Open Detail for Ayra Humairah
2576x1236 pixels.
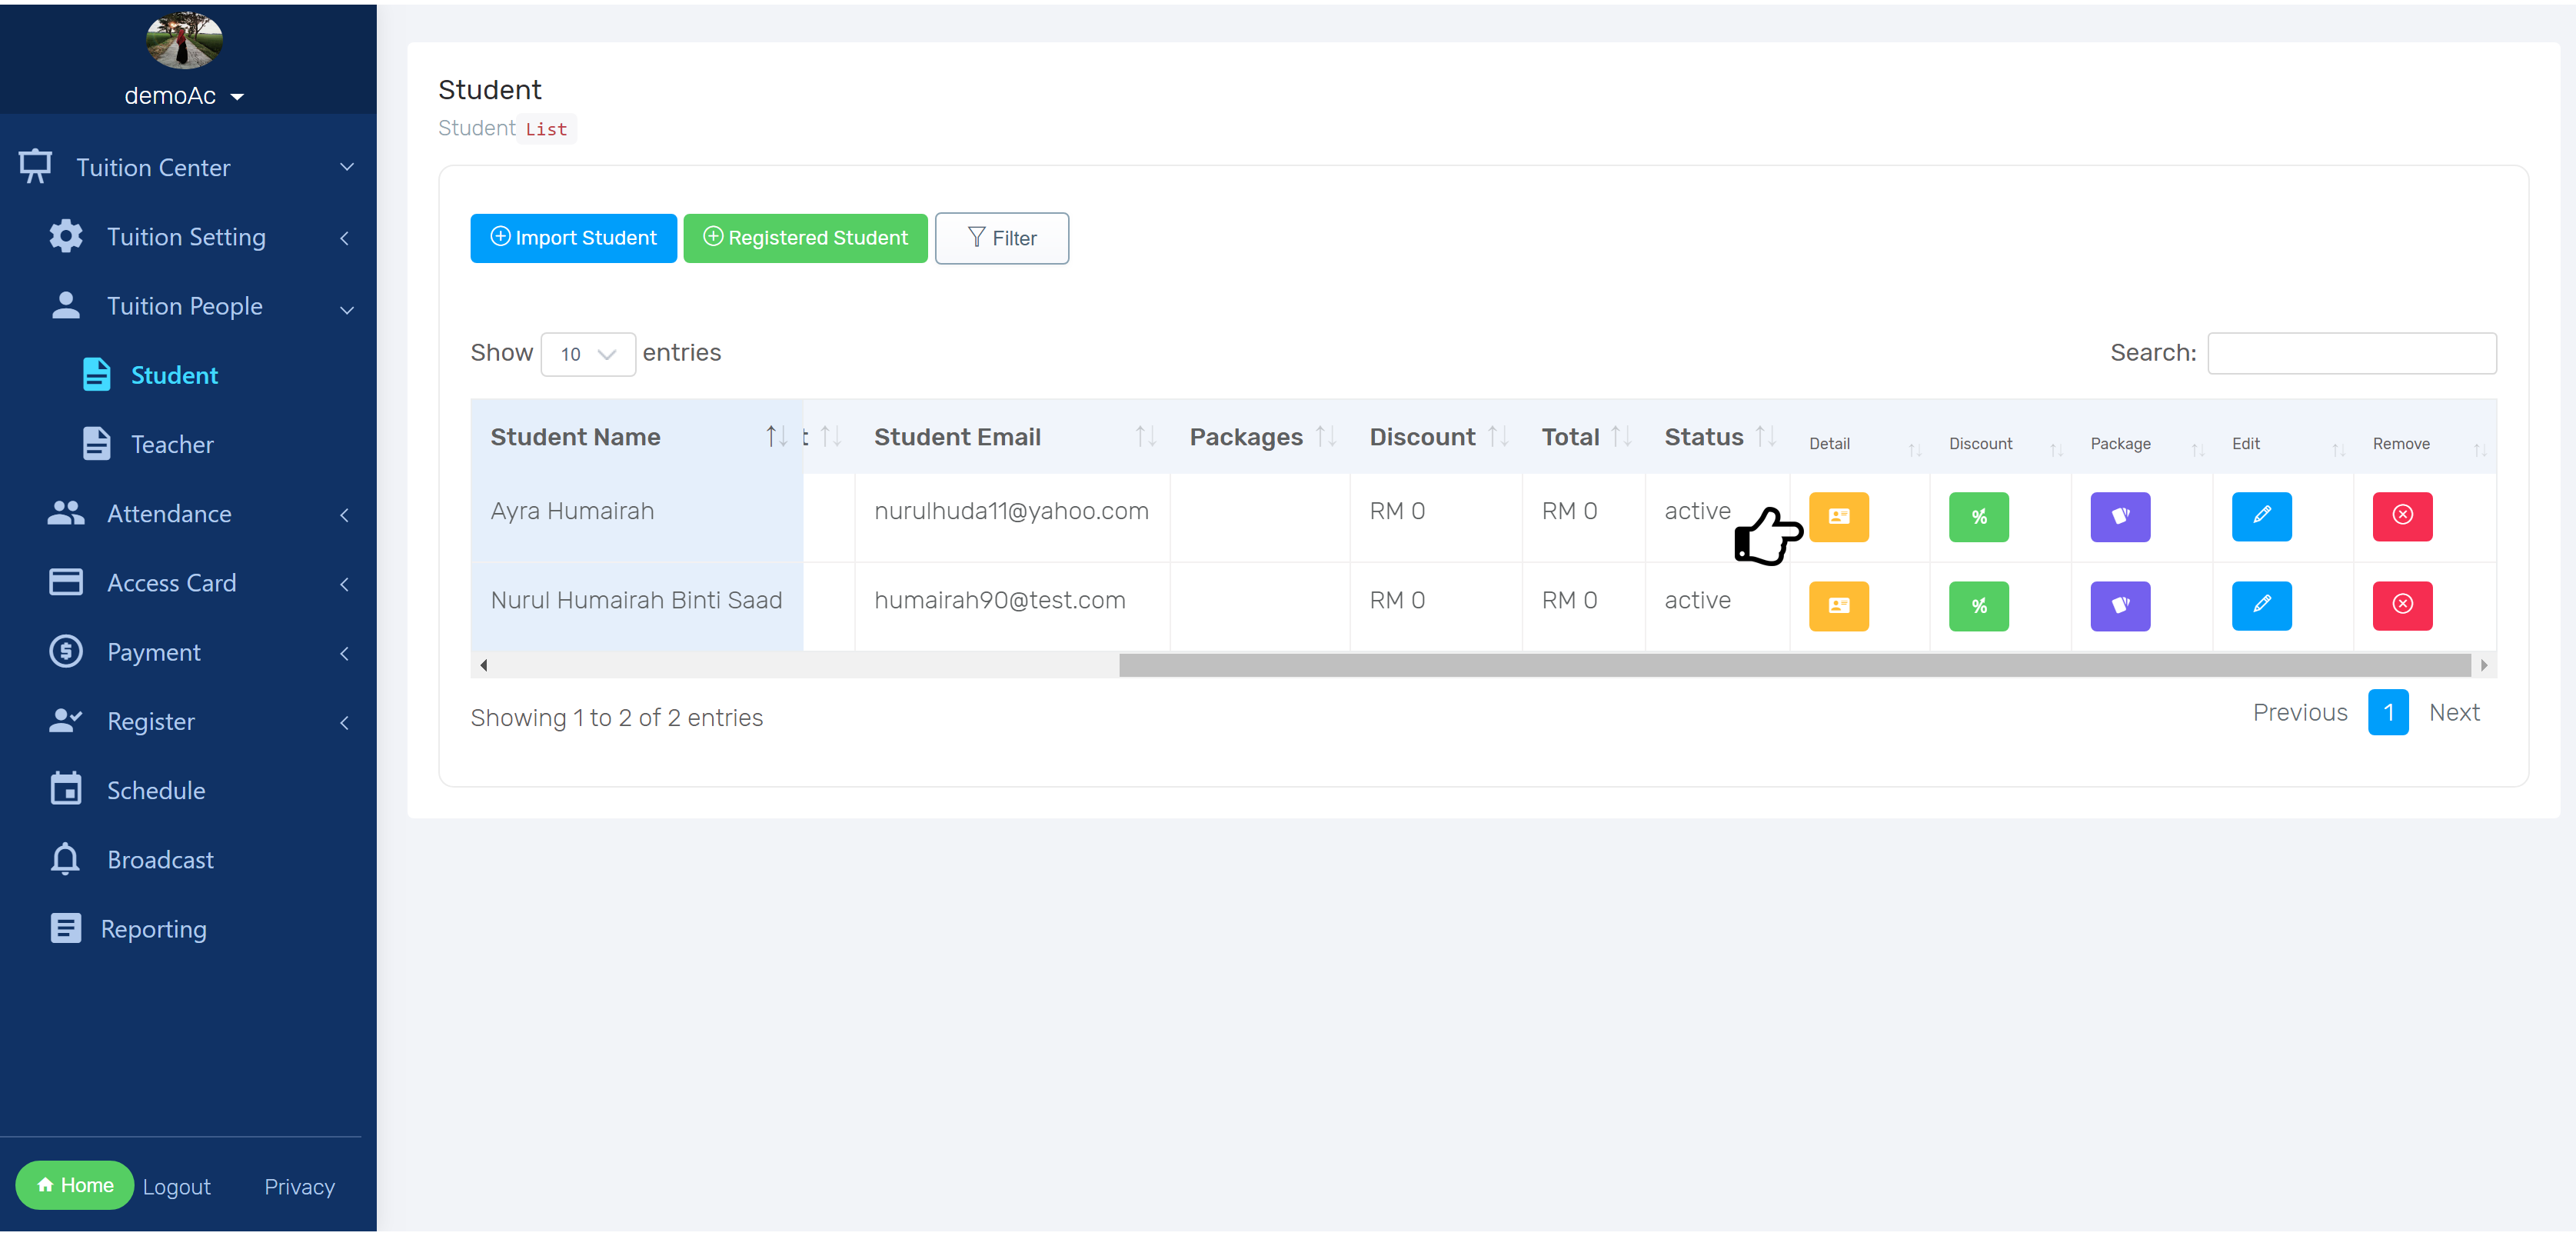[x=1838, y=517]
